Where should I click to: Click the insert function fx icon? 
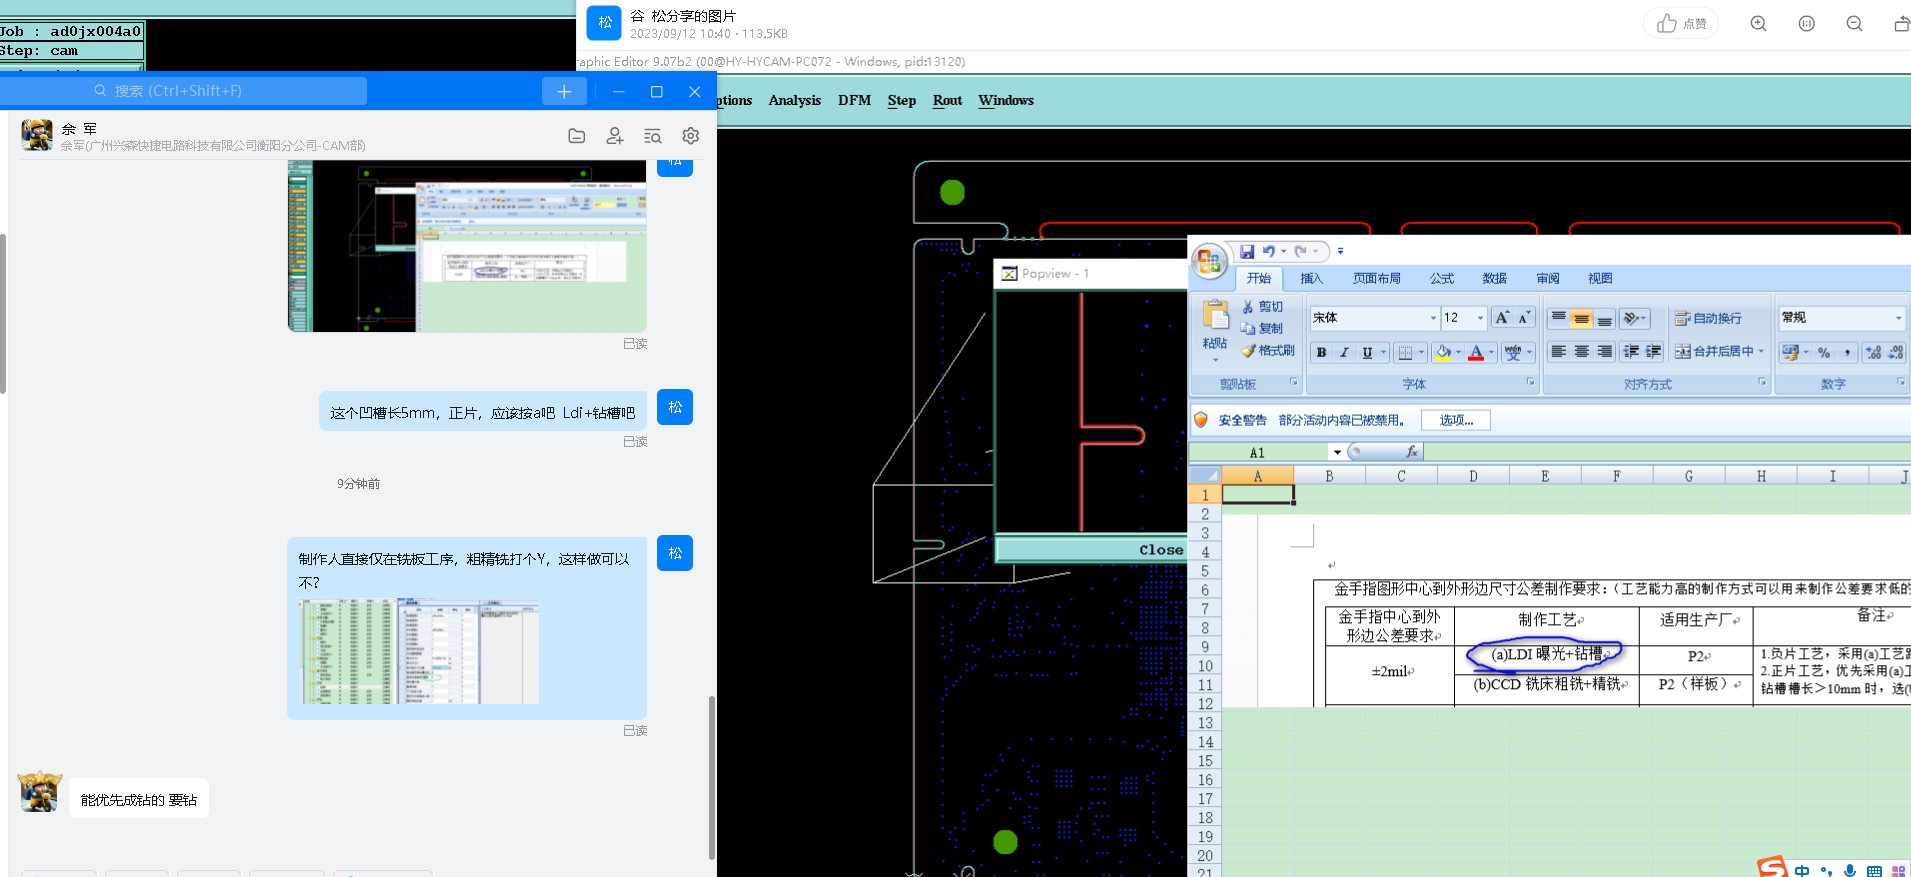pyautogui.click(x=1411, y=452)
